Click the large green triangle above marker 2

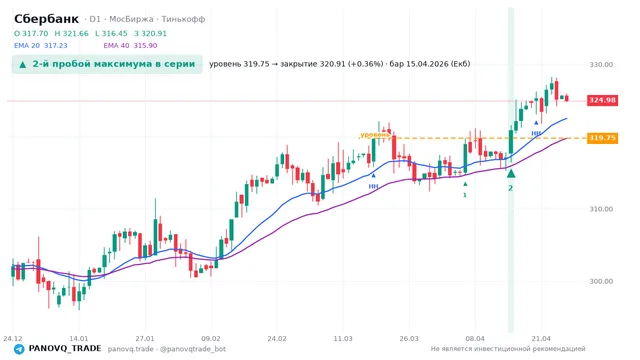511,173
